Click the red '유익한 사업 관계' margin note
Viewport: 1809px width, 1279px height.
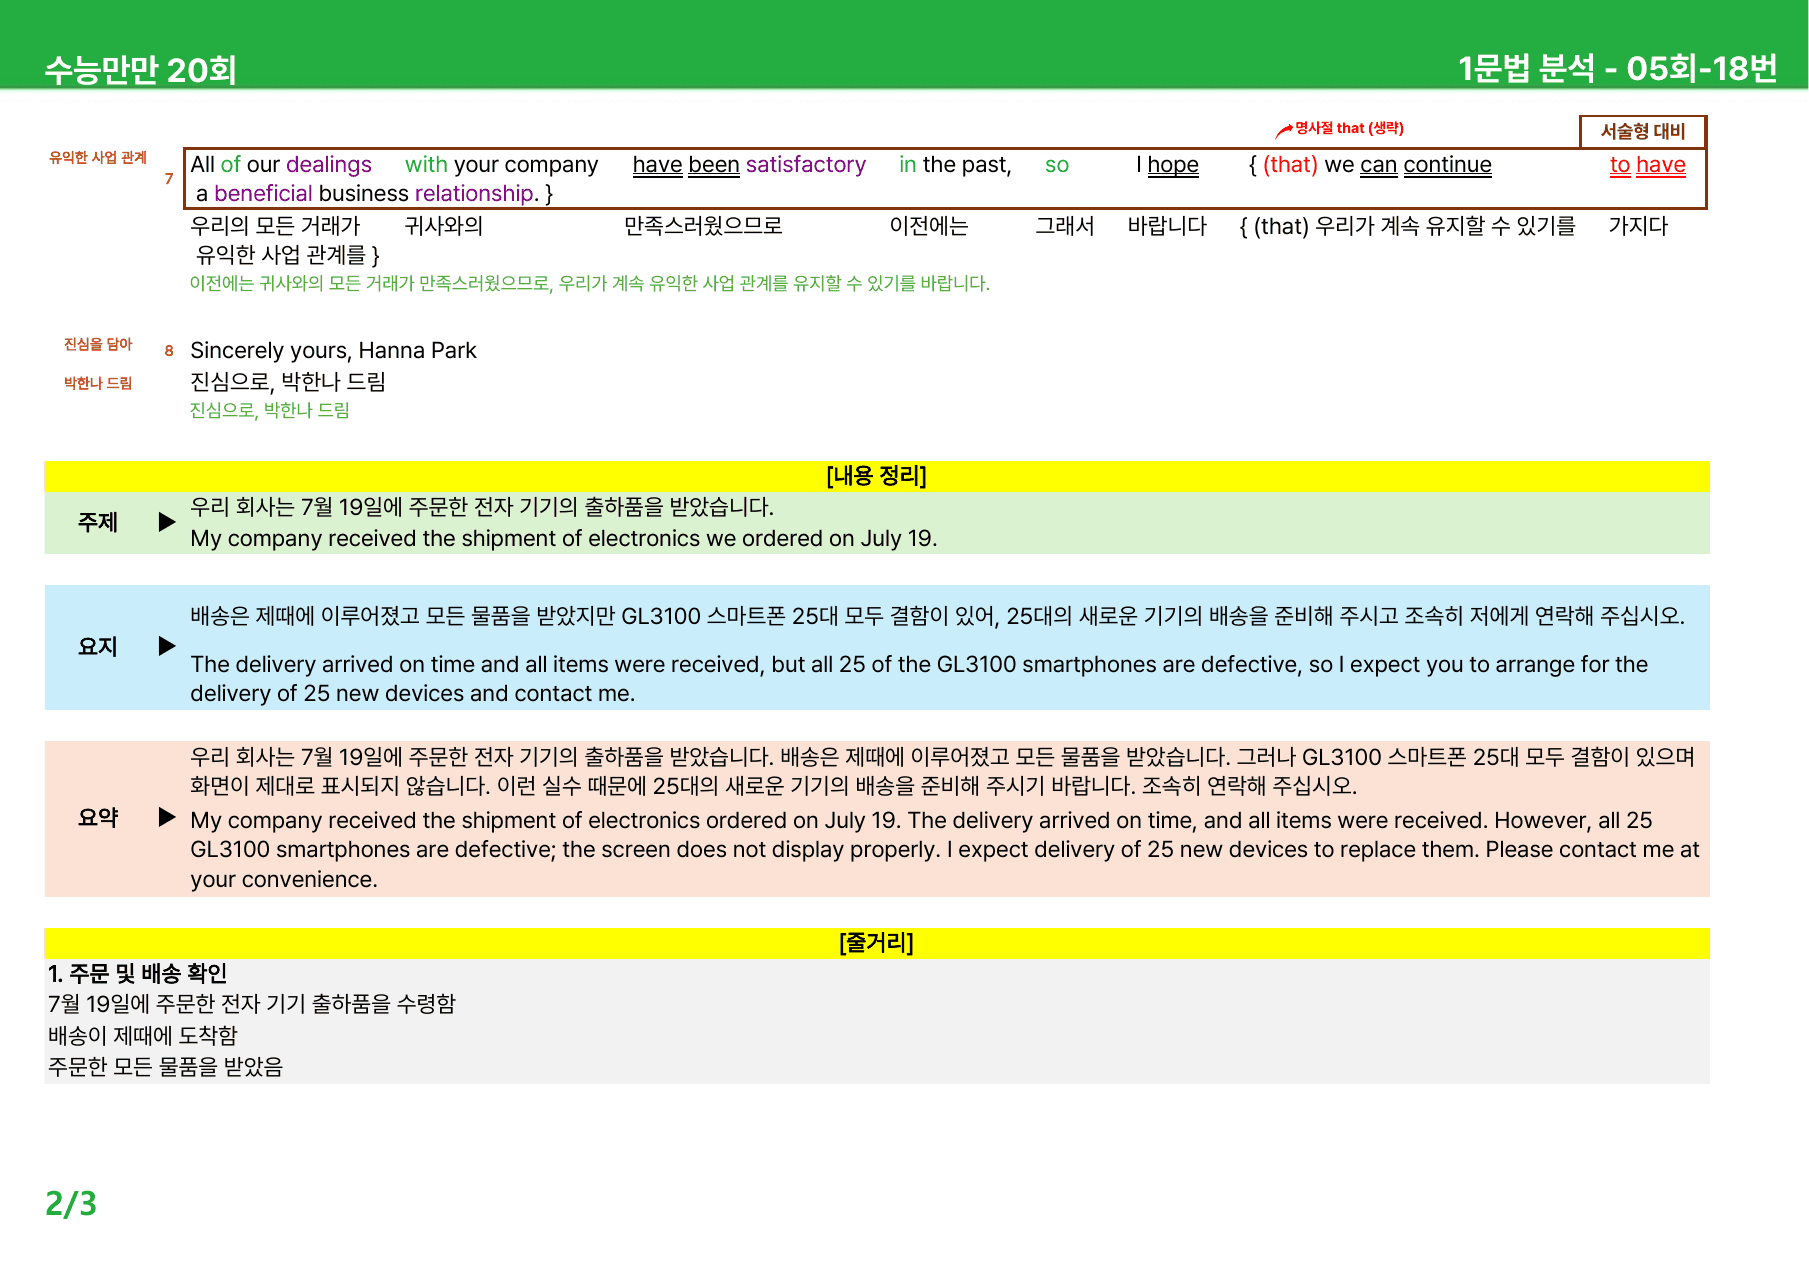click(98, 157)
